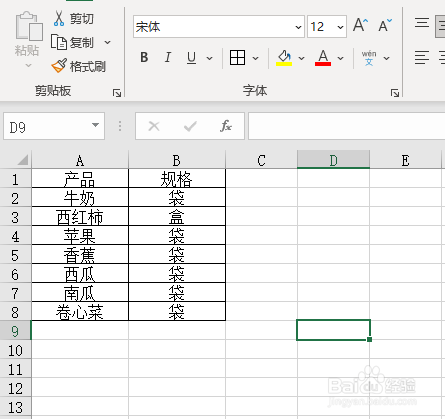
Task: Click the Insert Function fx icon
Action: click(226, 126)
